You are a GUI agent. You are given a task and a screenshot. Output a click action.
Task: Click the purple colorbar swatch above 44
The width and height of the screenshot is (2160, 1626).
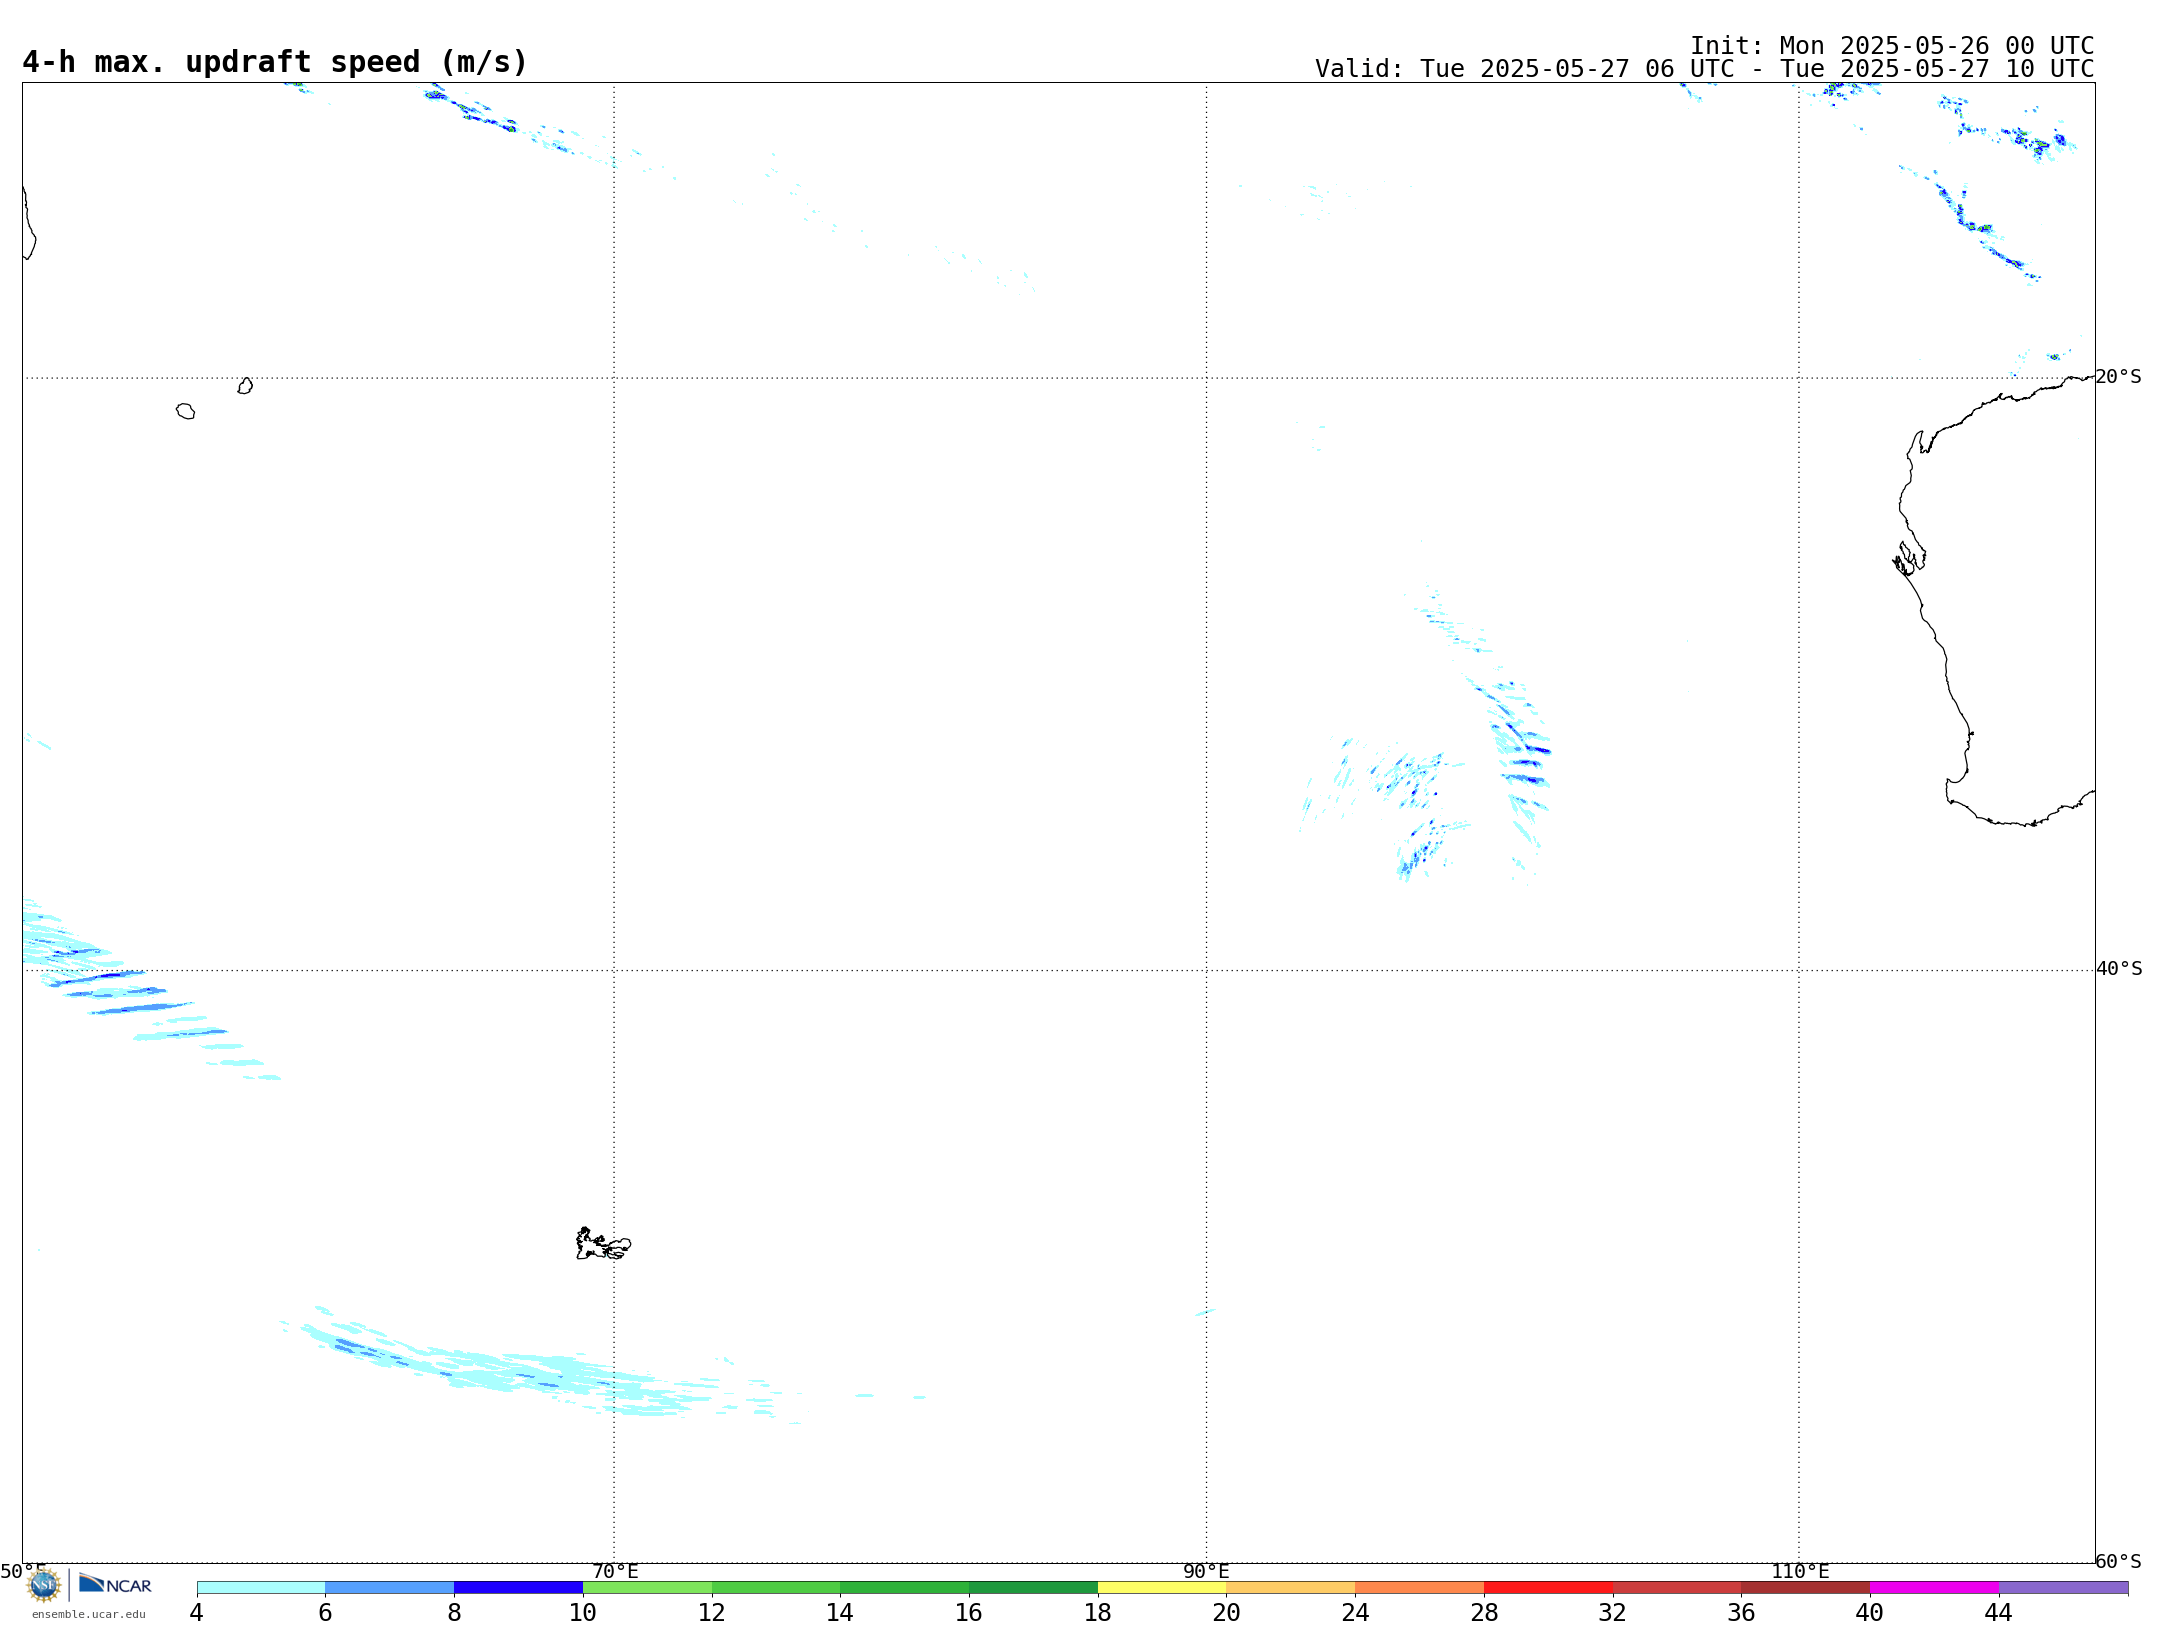pyautogui.click(x=2063, y=1588)
